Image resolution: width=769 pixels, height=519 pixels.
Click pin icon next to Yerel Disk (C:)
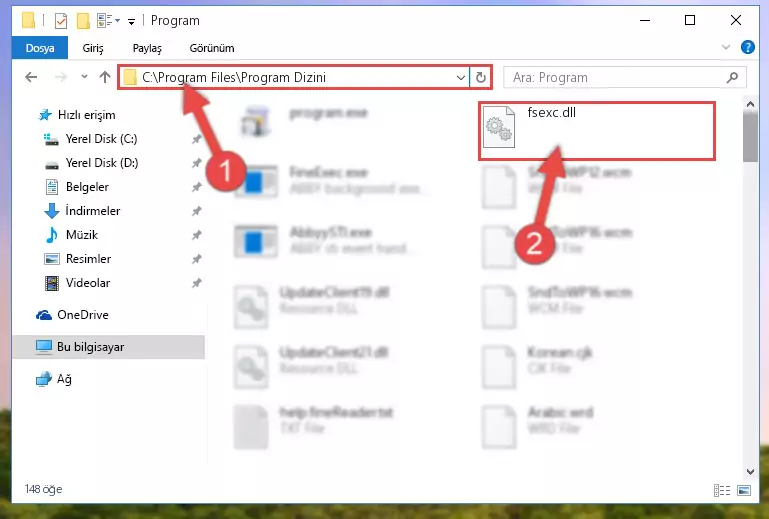click(197, 139)
